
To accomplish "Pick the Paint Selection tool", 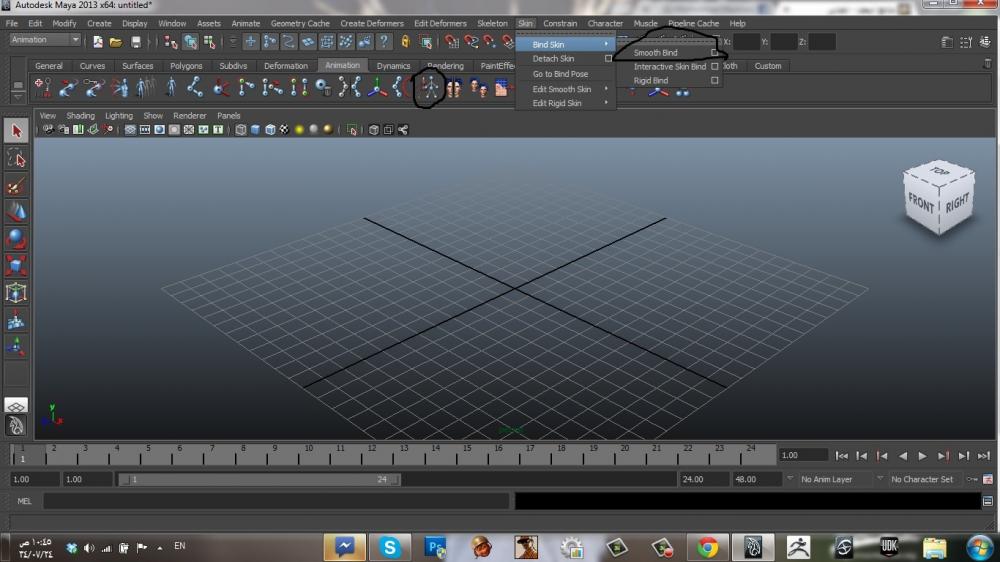I will [x=16, y=185].
